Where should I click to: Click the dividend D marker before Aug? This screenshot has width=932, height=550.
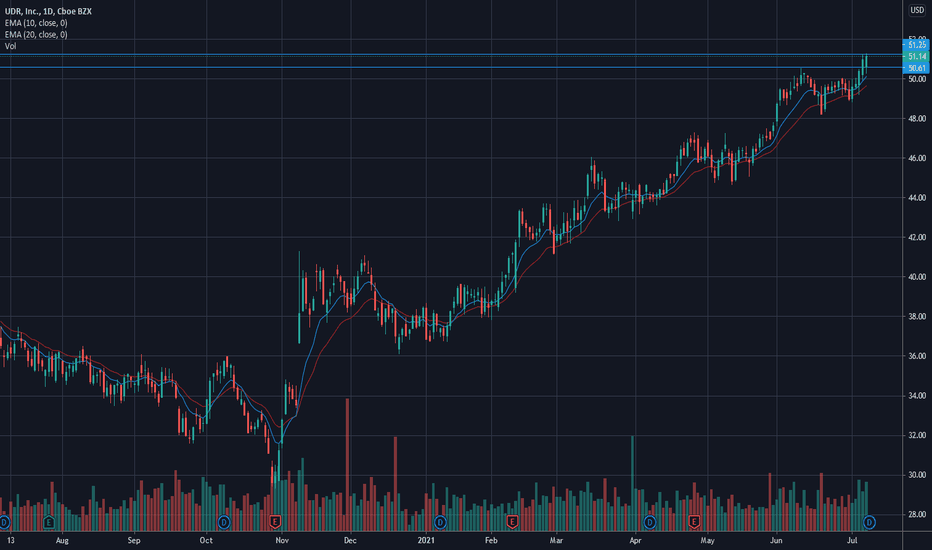coord(4,523)
